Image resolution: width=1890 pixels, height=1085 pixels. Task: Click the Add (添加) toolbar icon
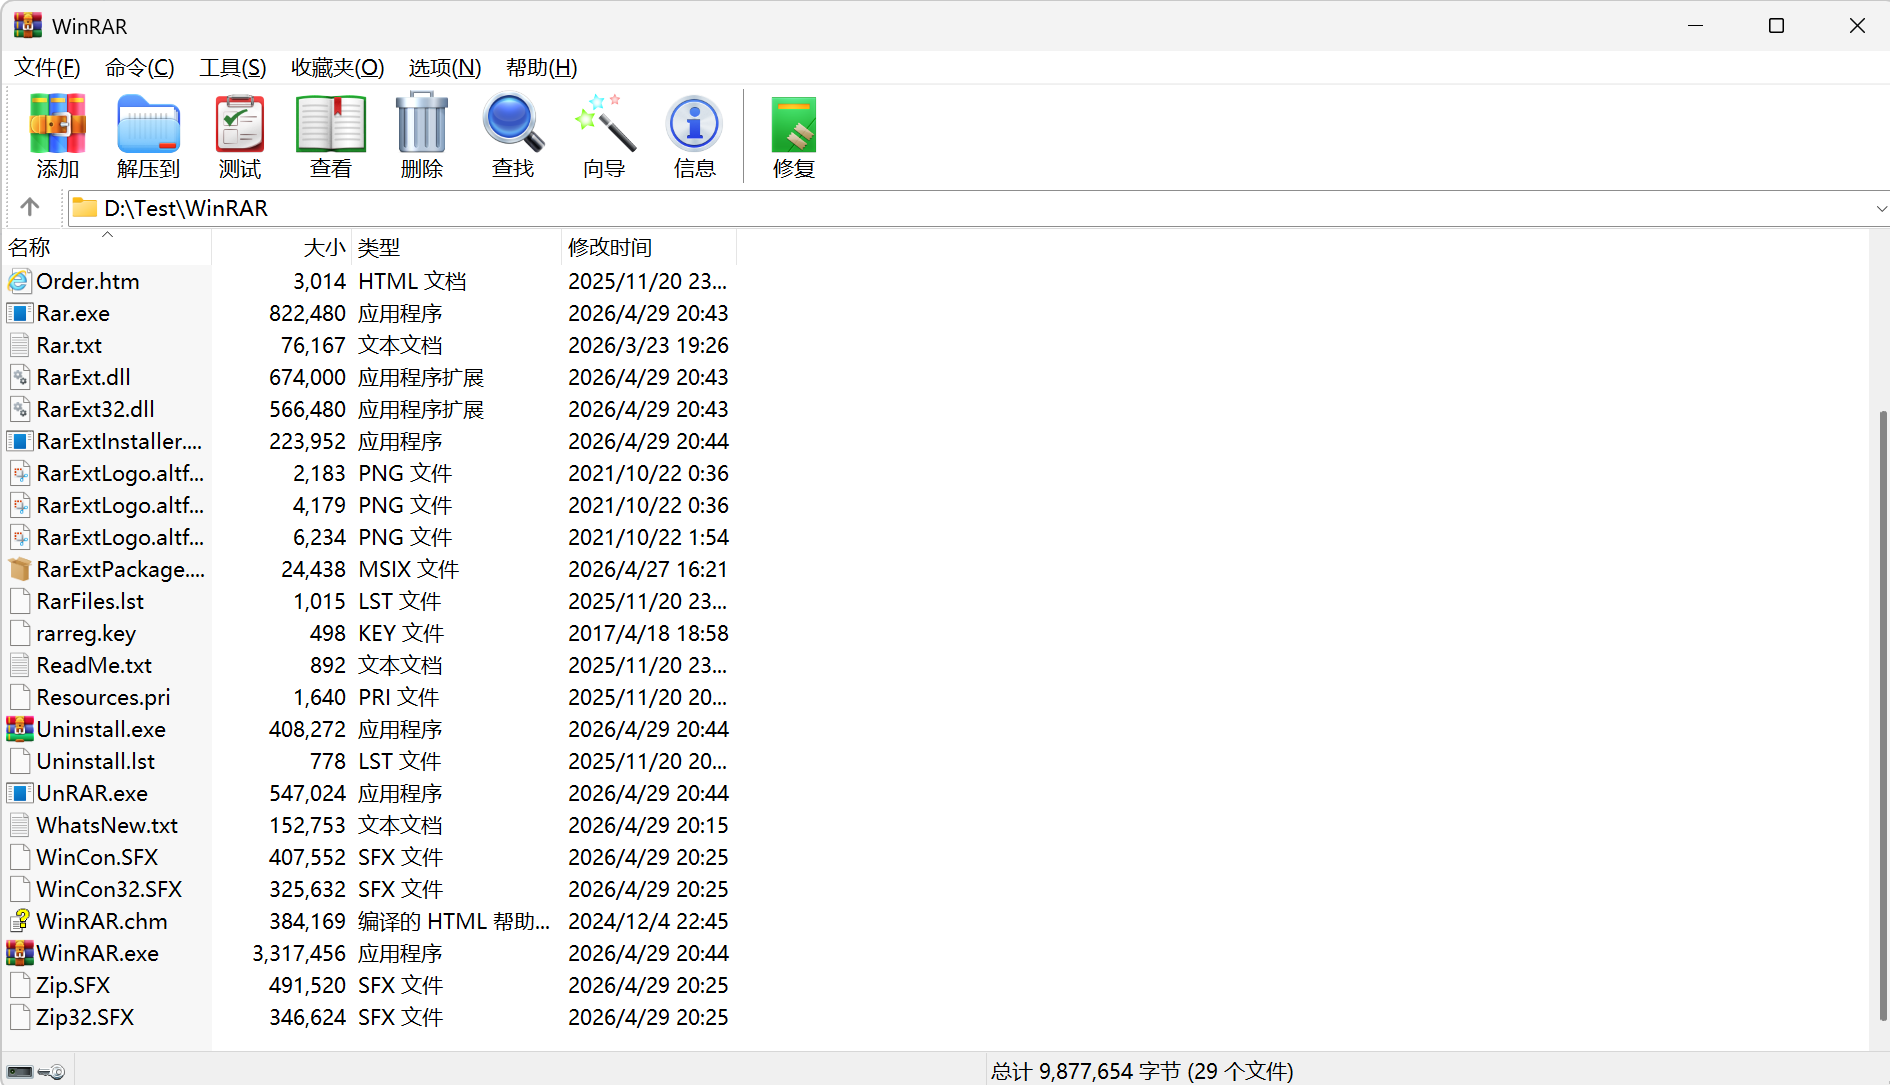(x=57, y=136)
